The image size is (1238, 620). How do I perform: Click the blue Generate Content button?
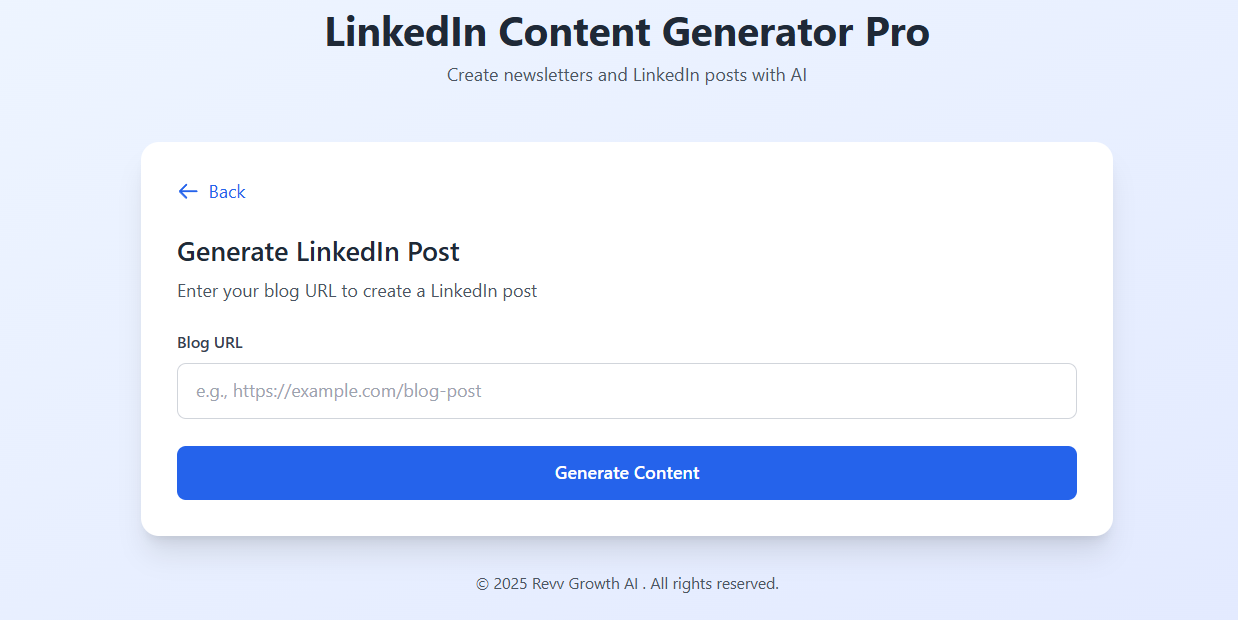click(627, 472)
